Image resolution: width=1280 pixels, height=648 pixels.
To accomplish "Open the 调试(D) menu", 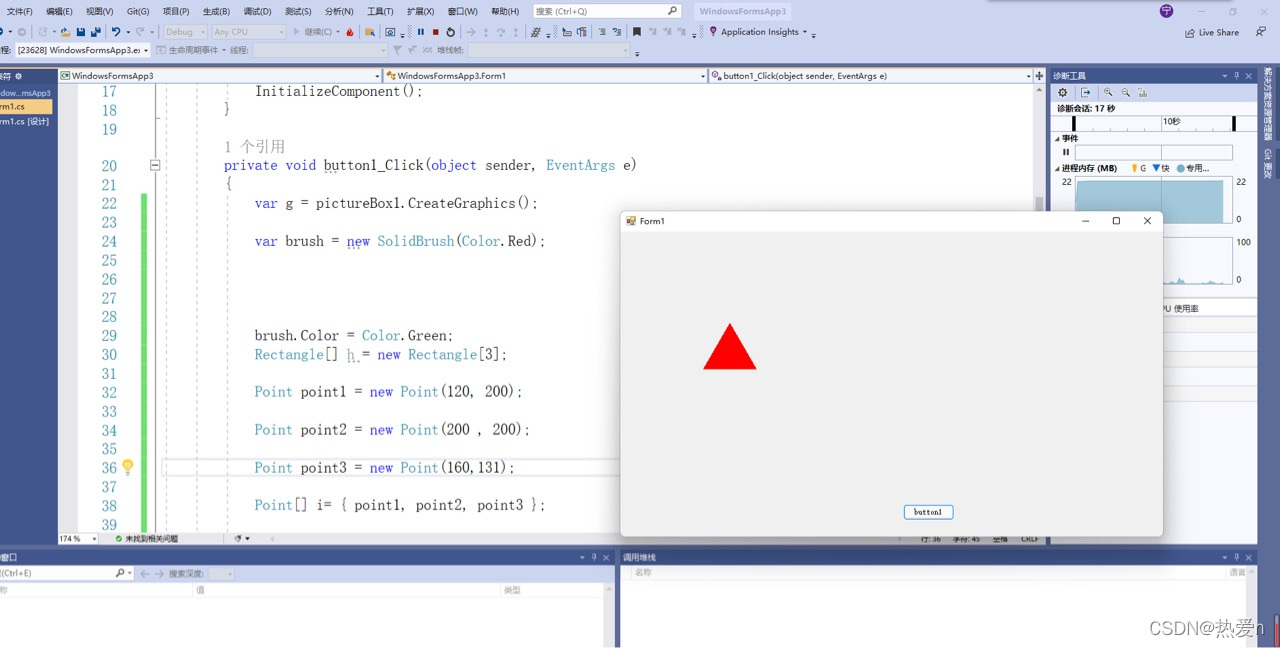I will (x=257, y=11).
